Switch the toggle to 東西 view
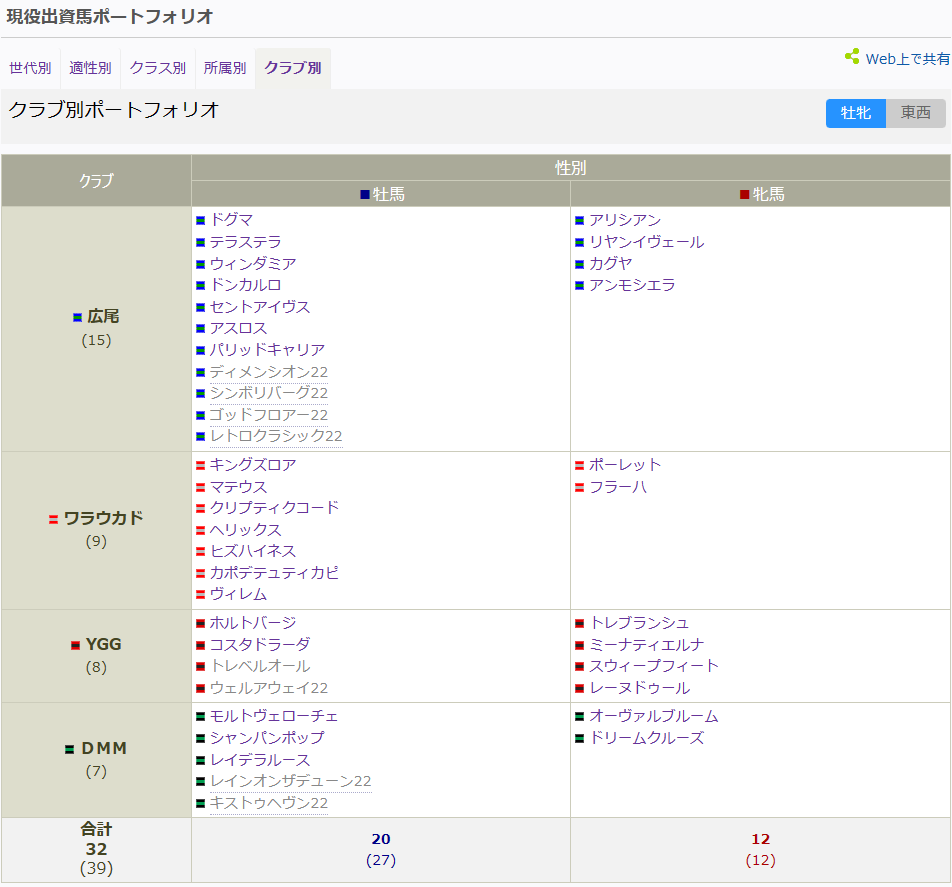This screenshot has height=887, width=952. [x=915, y=113]
